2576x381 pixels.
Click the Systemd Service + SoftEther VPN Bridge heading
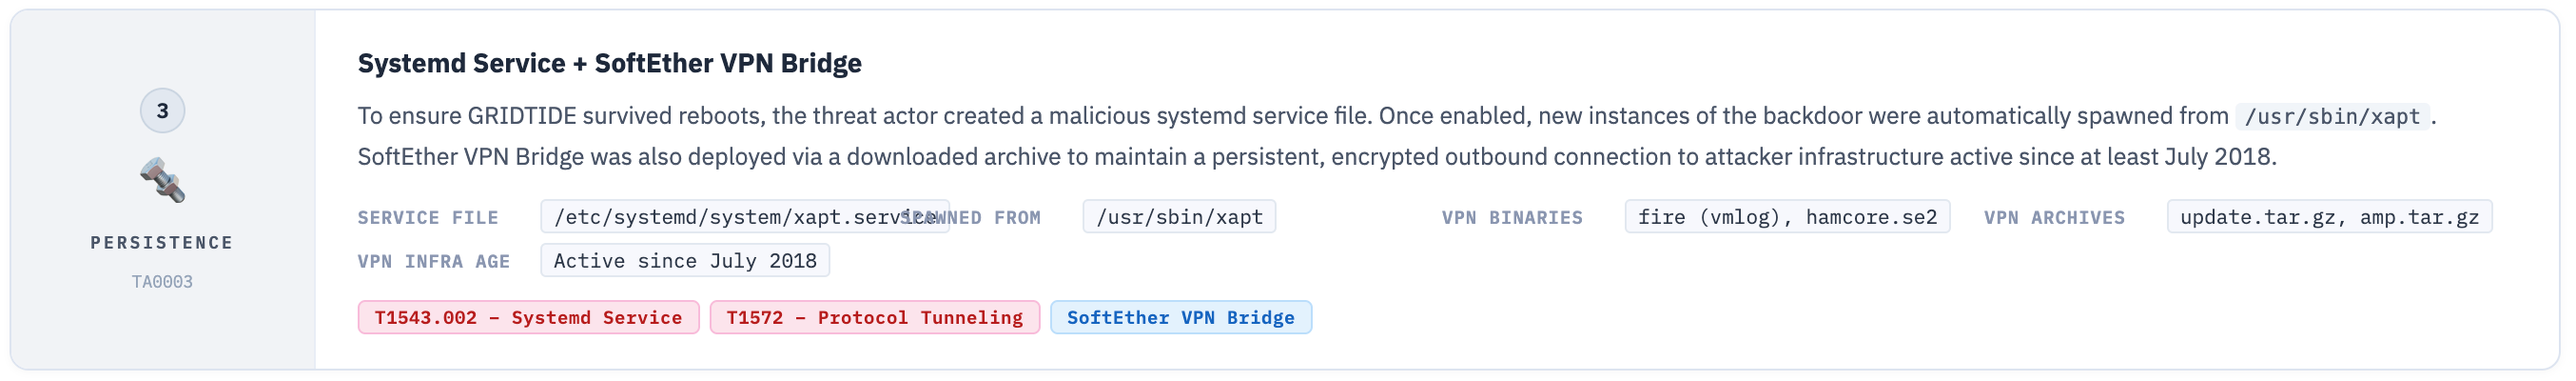click(609, 63)
